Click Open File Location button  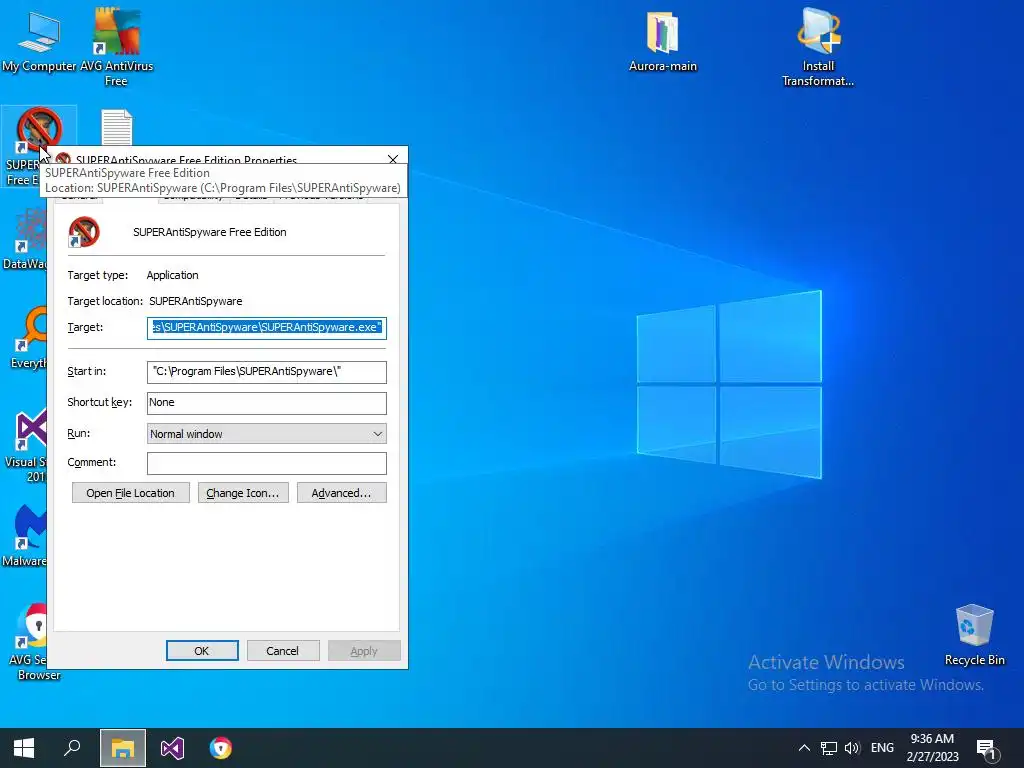pos(131,493)
